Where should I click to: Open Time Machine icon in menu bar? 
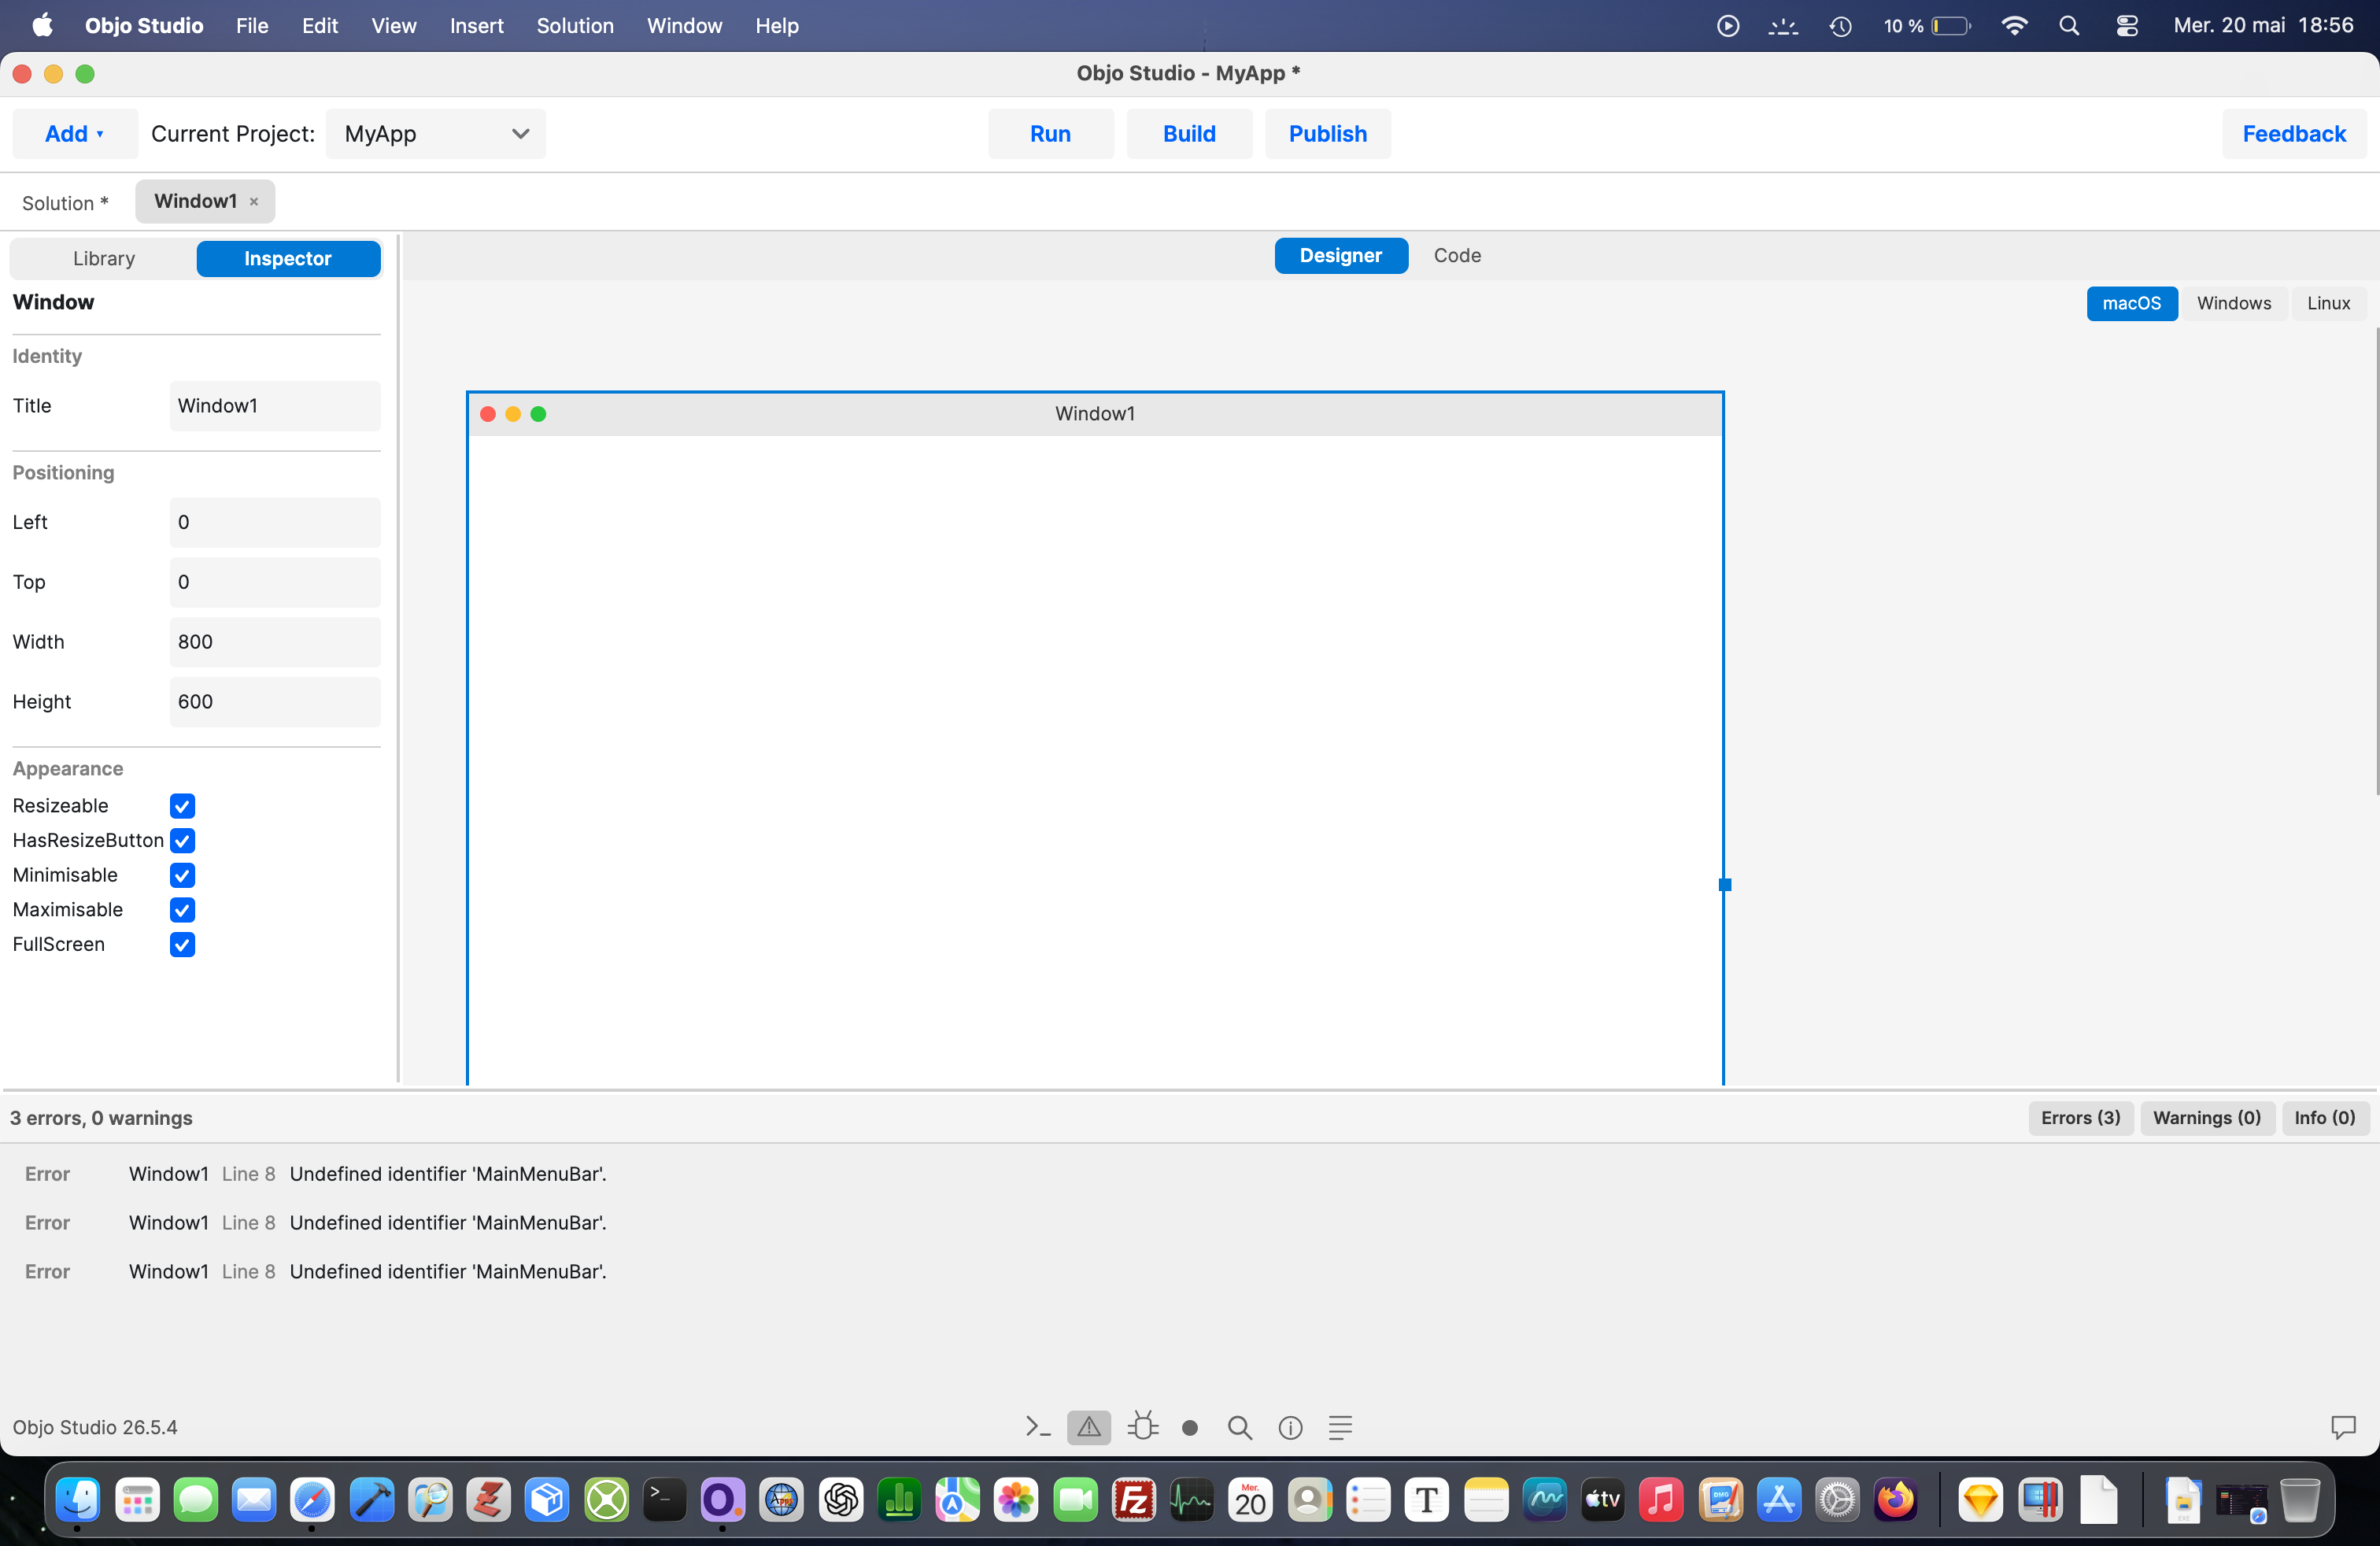click(x=1841, y=26)
